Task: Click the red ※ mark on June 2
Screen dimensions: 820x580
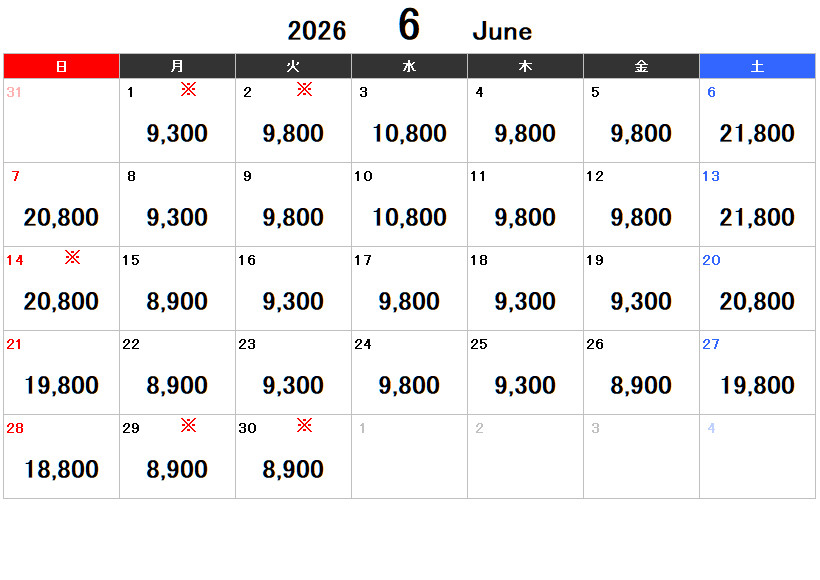Action: (x=305, y=89)
